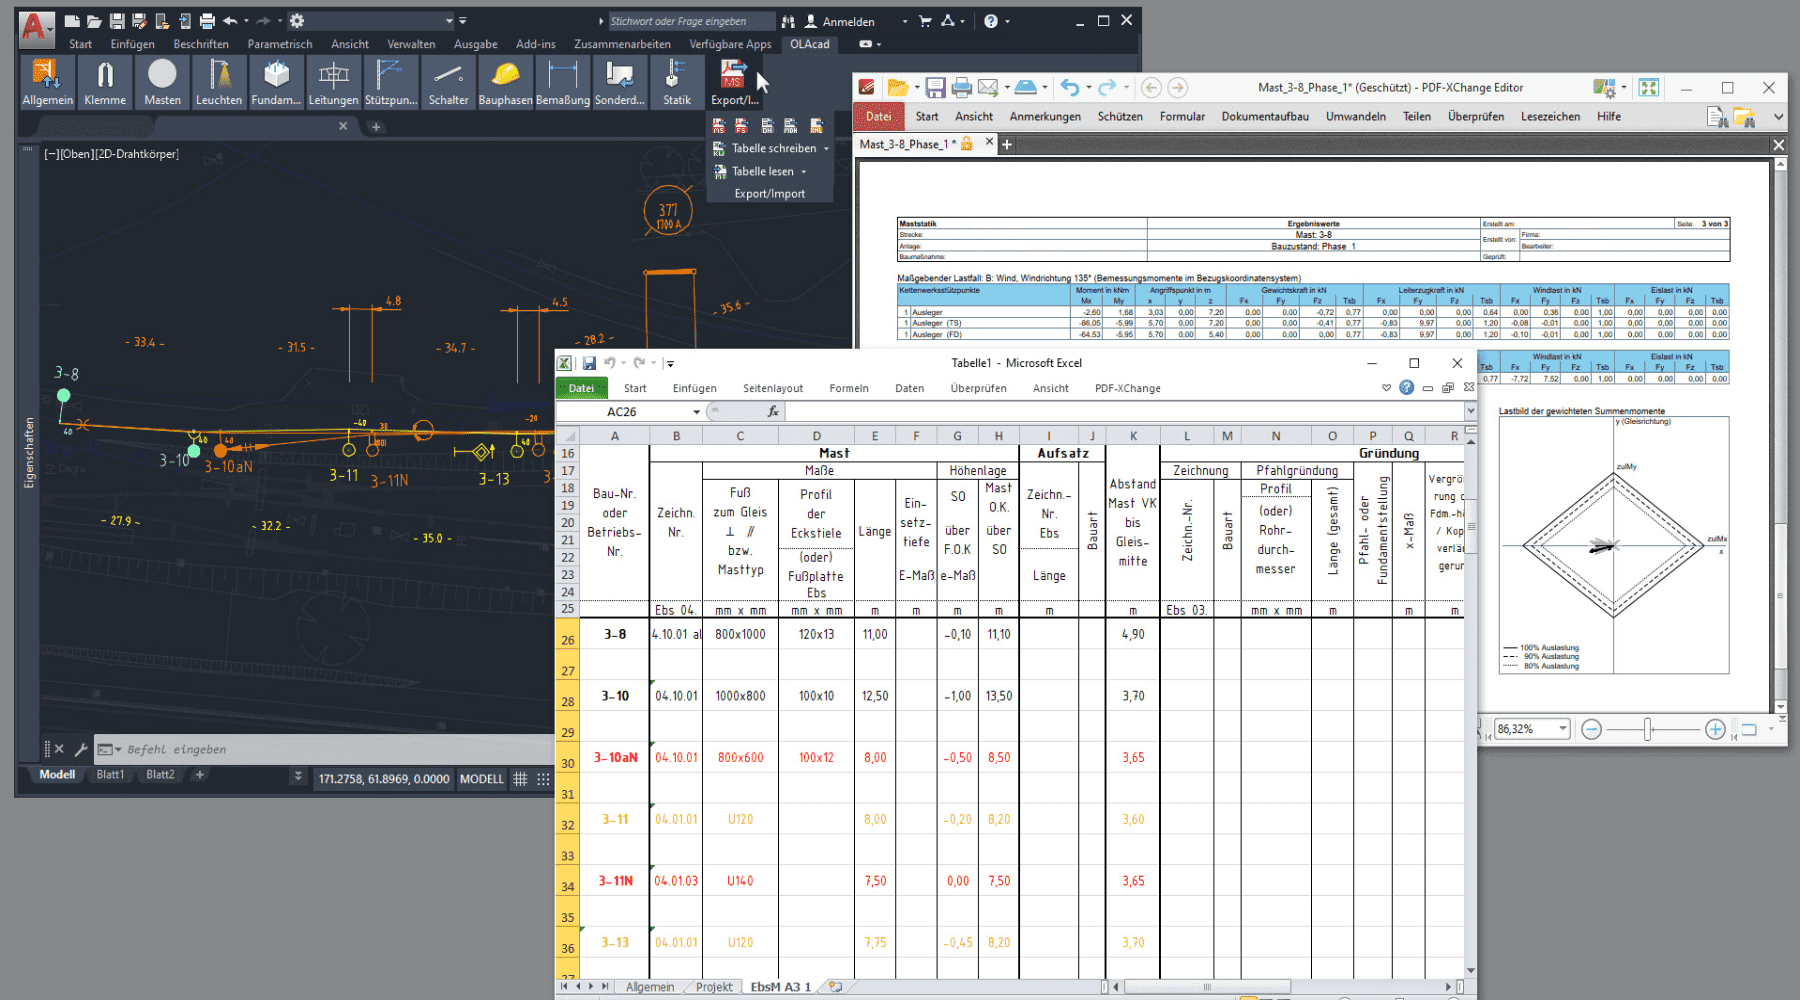Image resolution: width=1800 pixels, height=1000 pixels.
Task: Select the Masten tool in OLAcad ribbon
Action: (162, 81)
